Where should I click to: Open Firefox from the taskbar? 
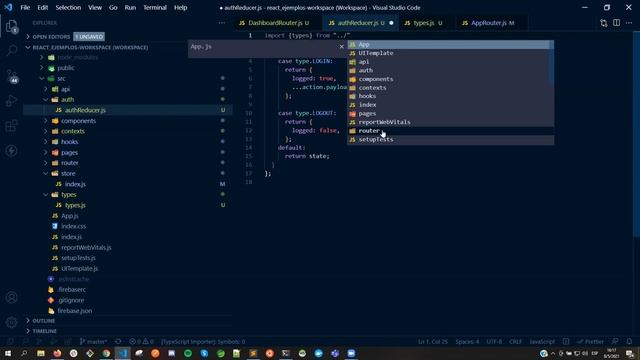pos(57,353)
